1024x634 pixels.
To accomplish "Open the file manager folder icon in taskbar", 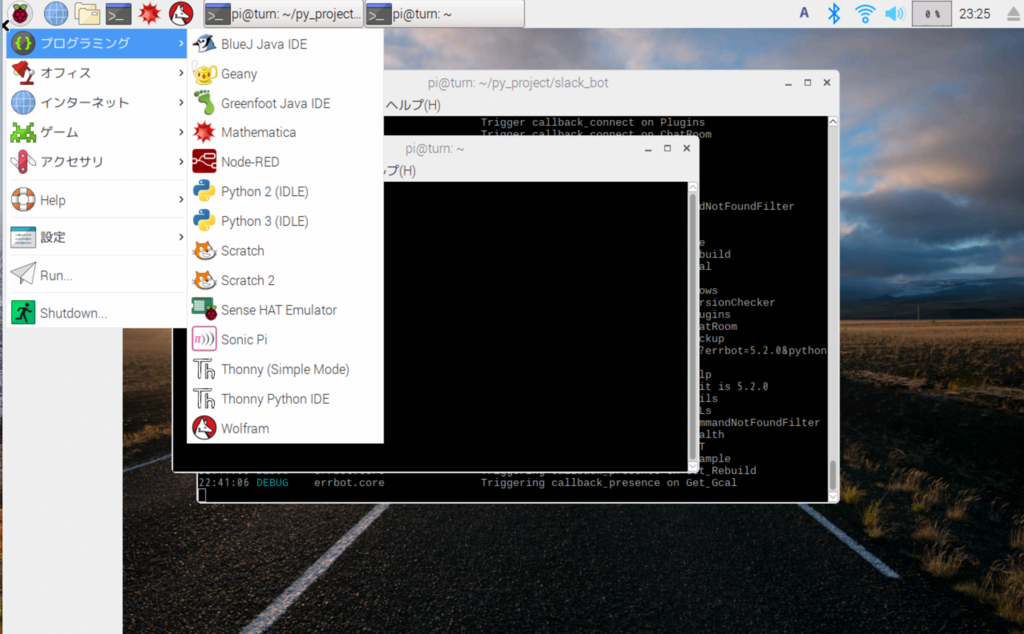I will [x=87, y=13].
